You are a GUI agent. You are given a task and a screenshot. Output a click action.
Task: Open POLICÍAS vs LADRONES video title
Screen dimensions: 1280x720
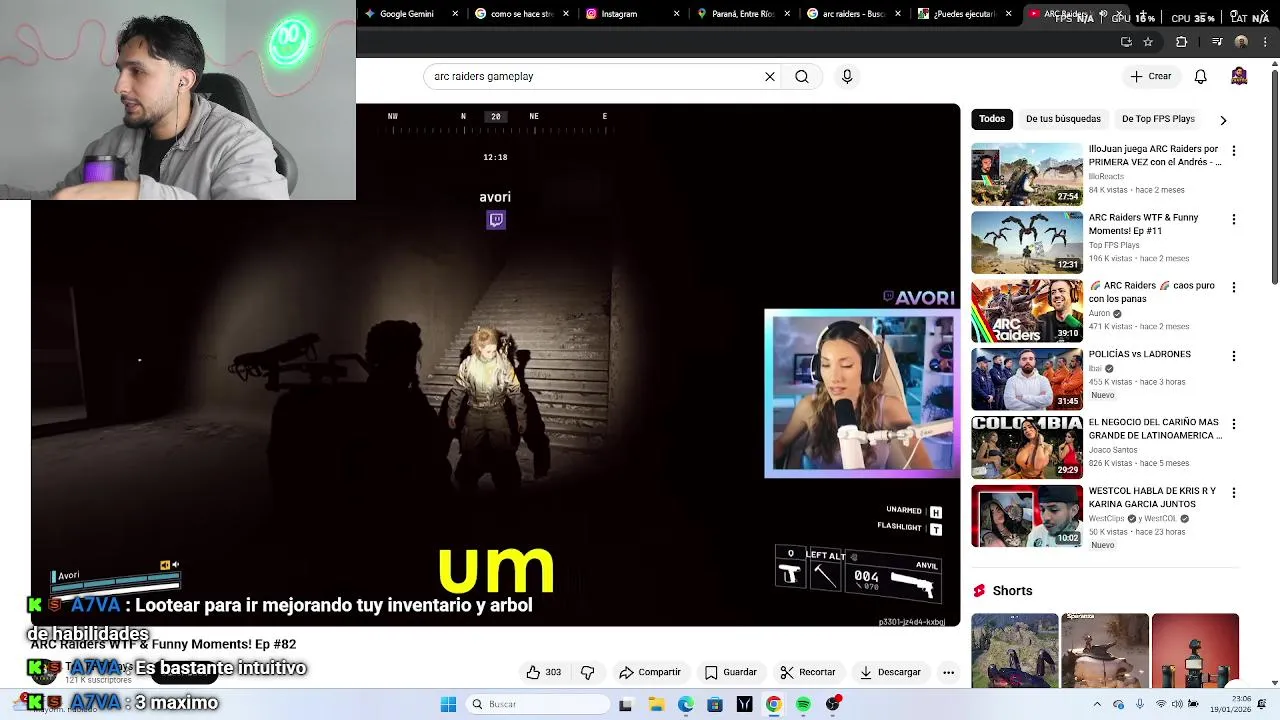tap(1139, 354)
